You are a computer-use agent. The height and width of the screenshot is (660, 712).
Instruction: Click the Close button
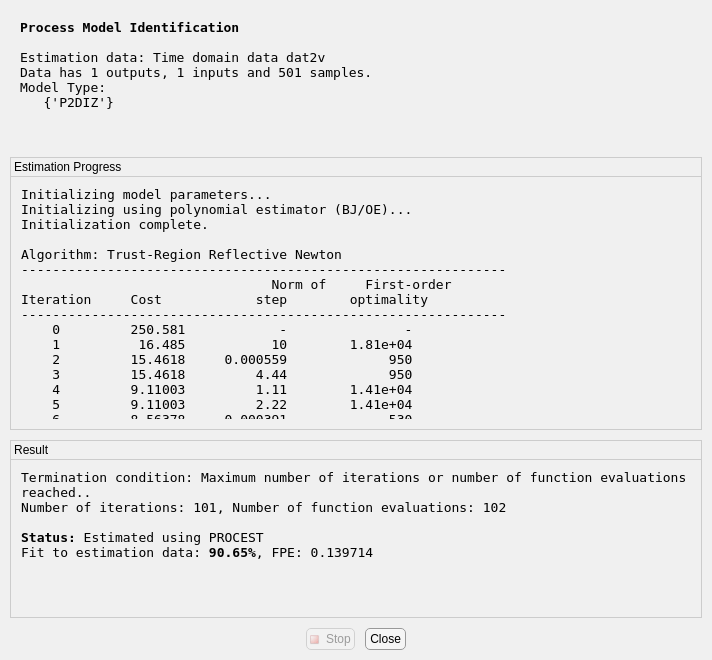point(385,639)
